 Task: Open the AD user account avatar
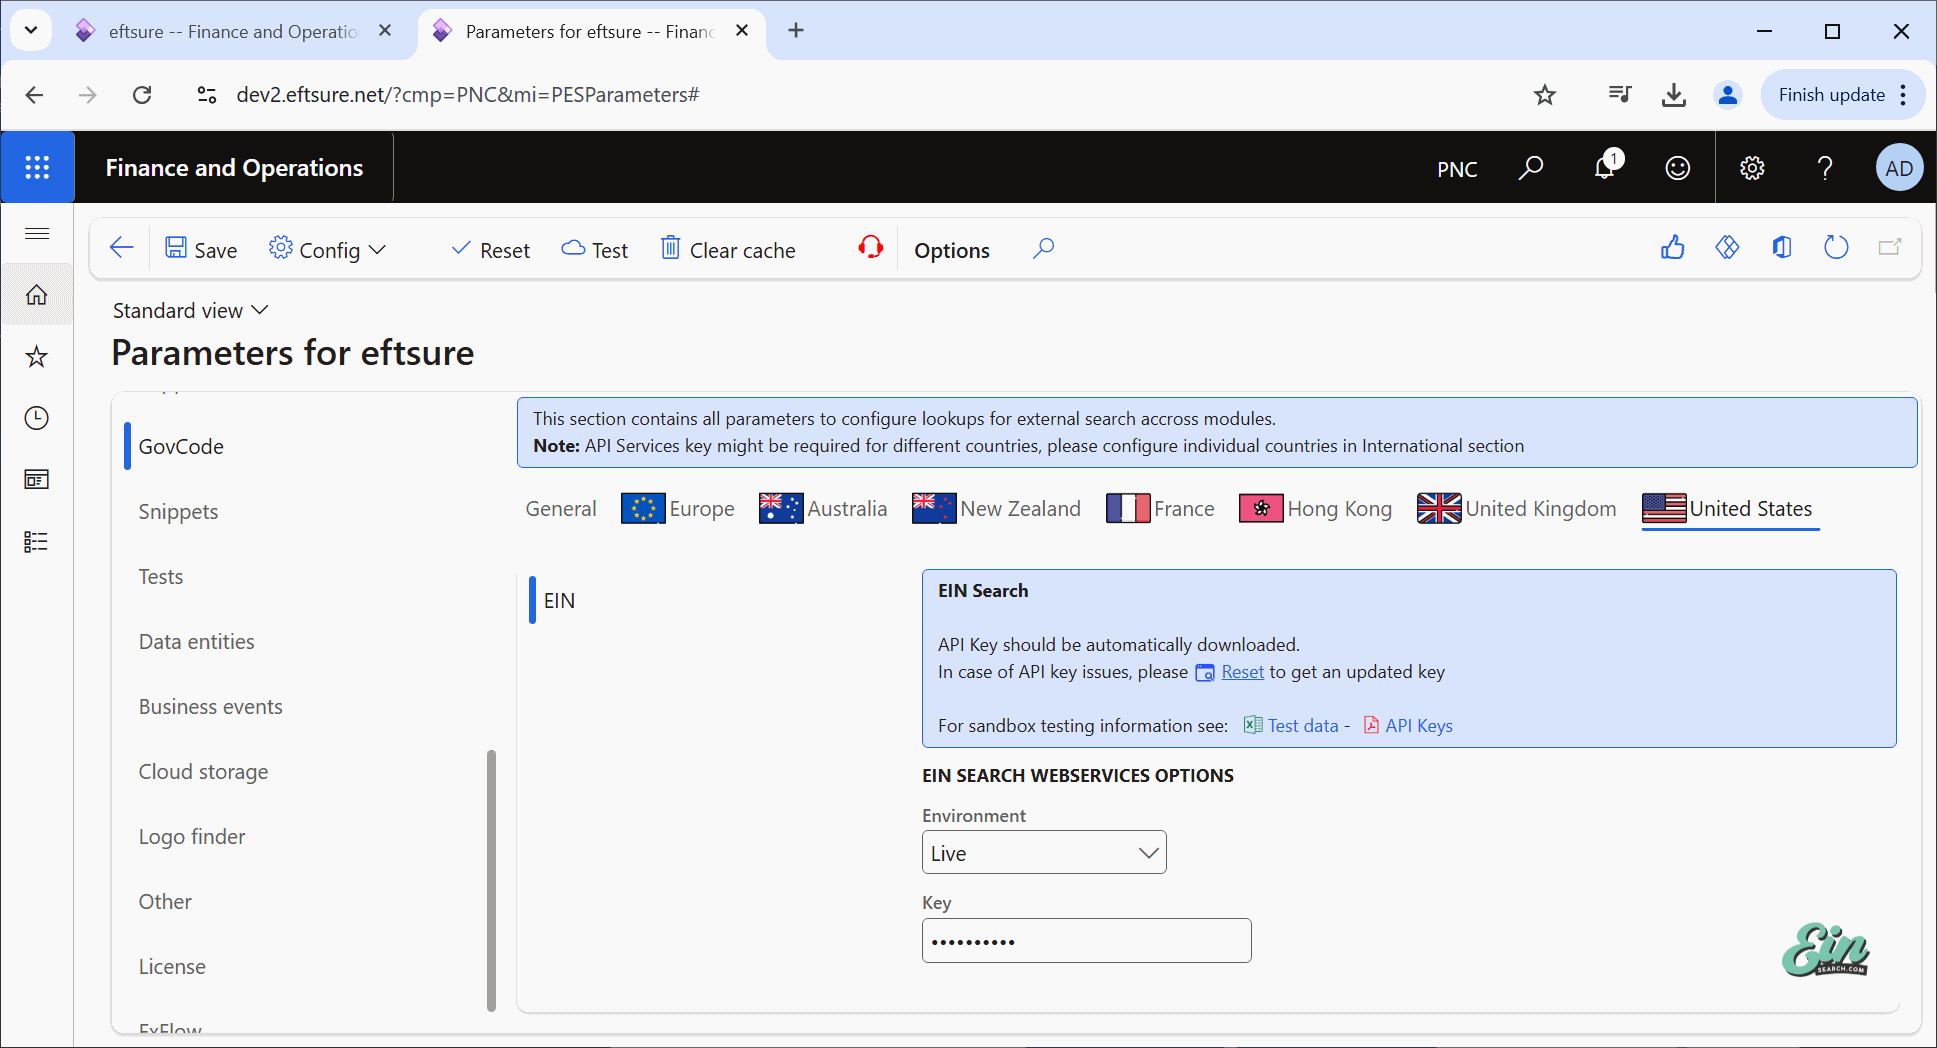(1899, 168)
